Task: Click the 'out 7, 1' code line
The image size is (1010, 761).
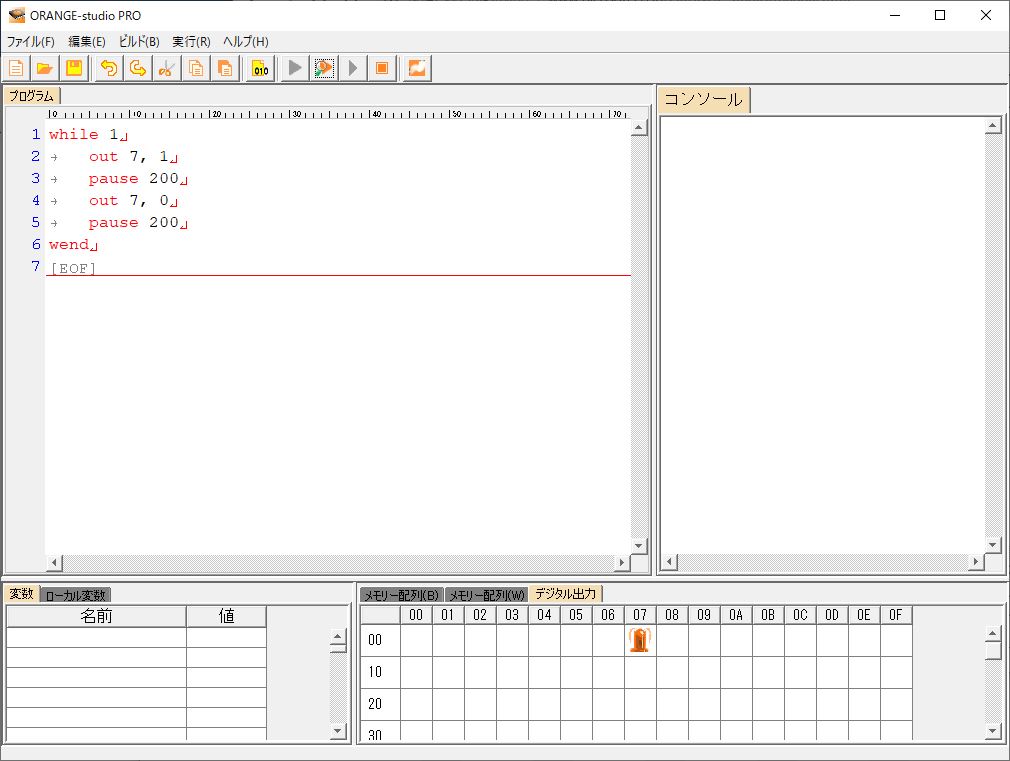Action: (x=133, y=157)
